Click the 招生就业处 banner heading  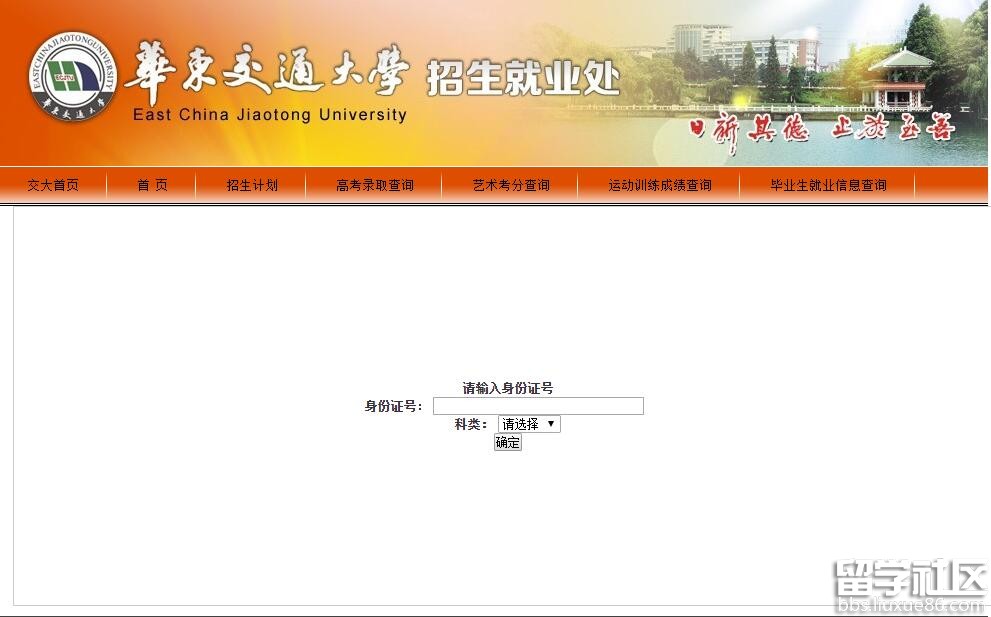(523, 78)
